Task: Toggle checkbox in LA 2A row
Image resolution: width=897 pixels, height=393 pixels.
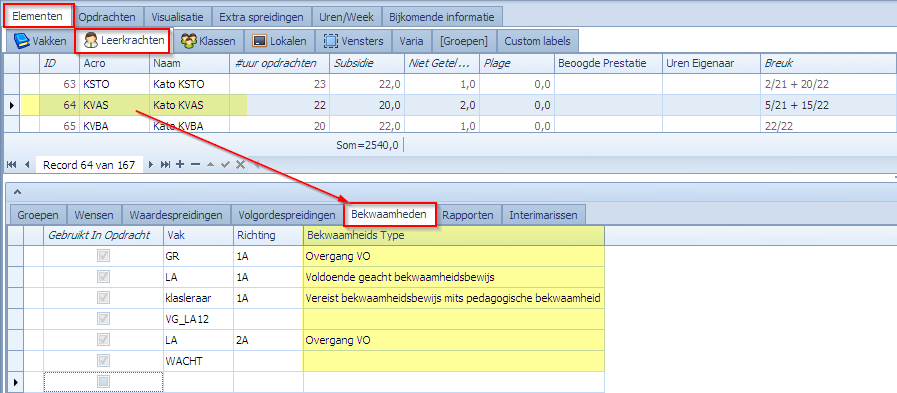Action: click(104, 340)
